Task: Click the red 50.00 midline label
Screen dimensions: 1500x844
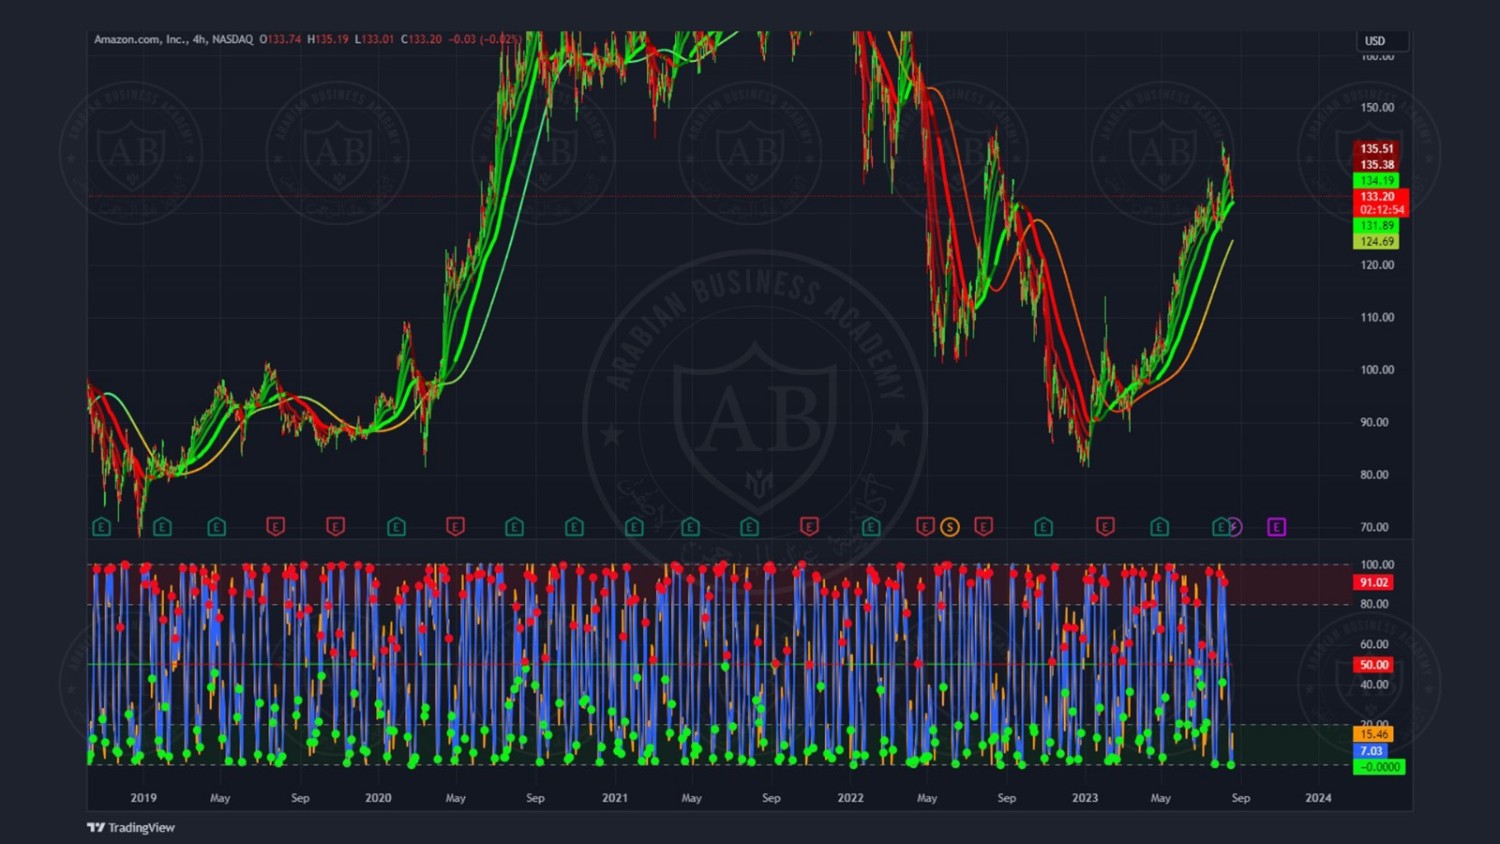Action: (x=1374, y=665)
